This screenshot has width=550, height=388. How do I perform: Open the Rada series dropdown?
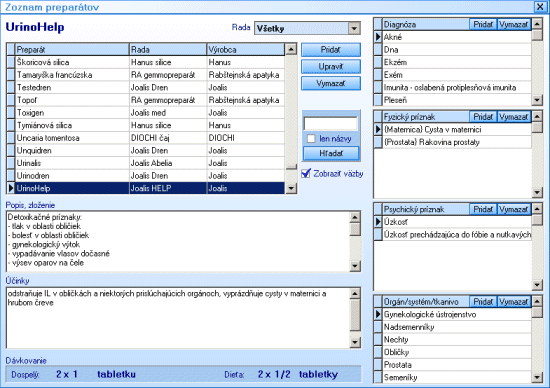point(354,28)
